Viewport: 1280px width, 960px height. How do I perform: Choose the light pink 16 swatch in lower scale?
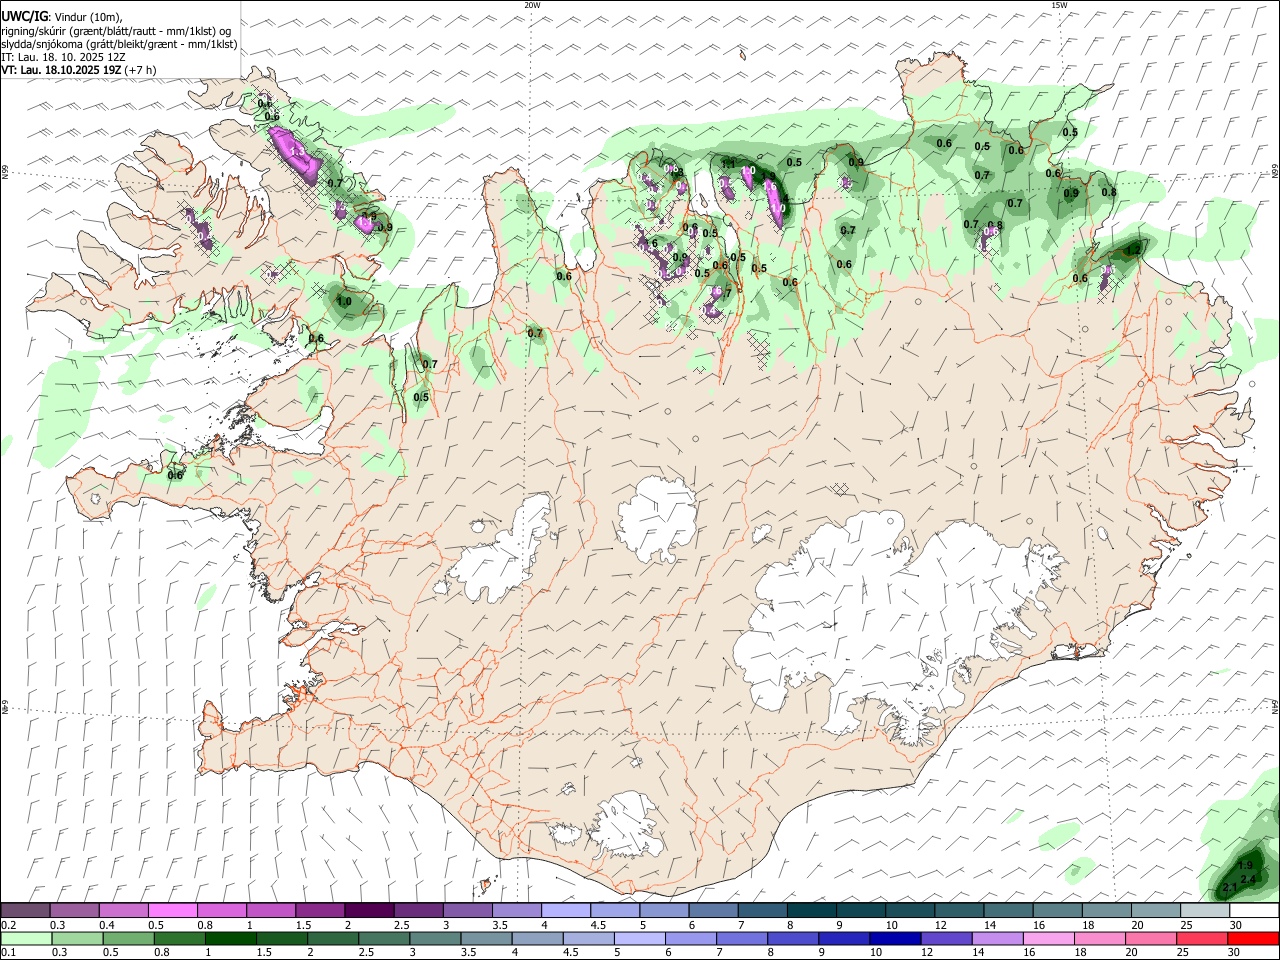[x=1048, y=939]
